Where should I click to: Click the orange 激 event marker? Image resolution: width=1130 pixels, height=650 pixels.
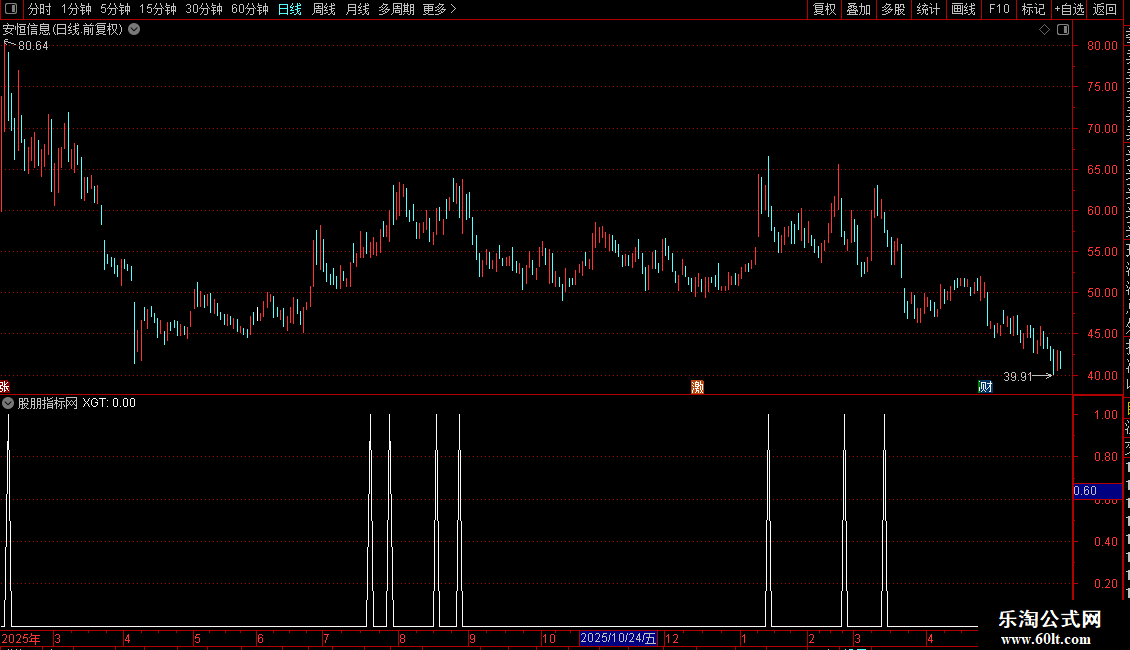pos(698,387)
